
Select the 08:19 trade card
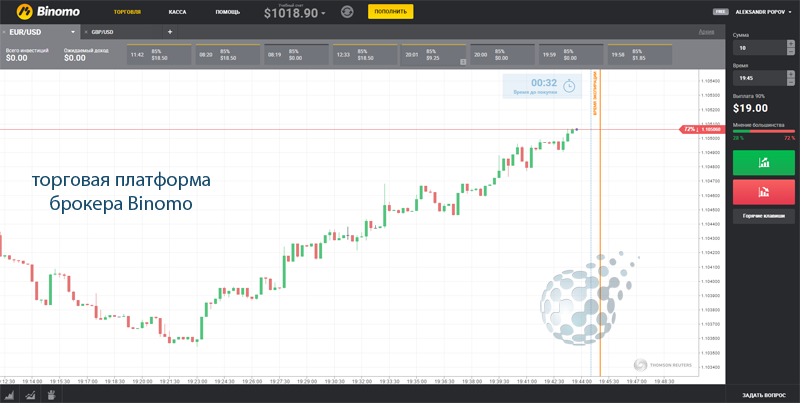296,55
